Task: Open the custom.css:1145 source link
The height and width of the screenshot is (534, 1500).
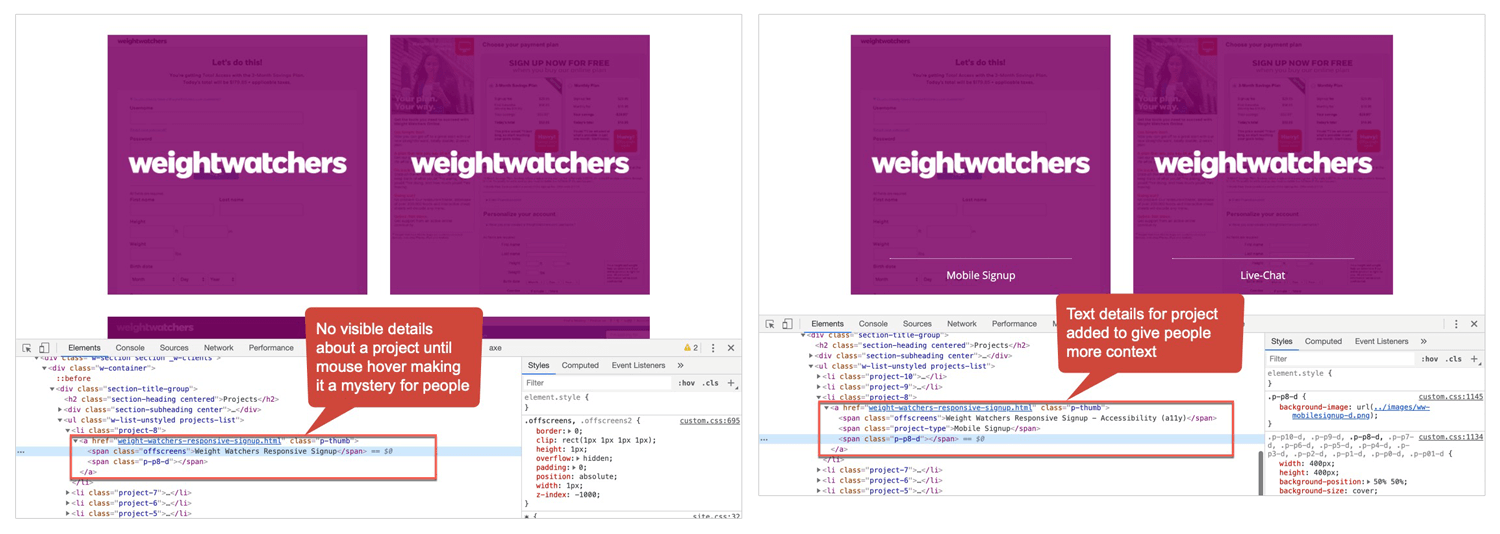Action: 1451,397
